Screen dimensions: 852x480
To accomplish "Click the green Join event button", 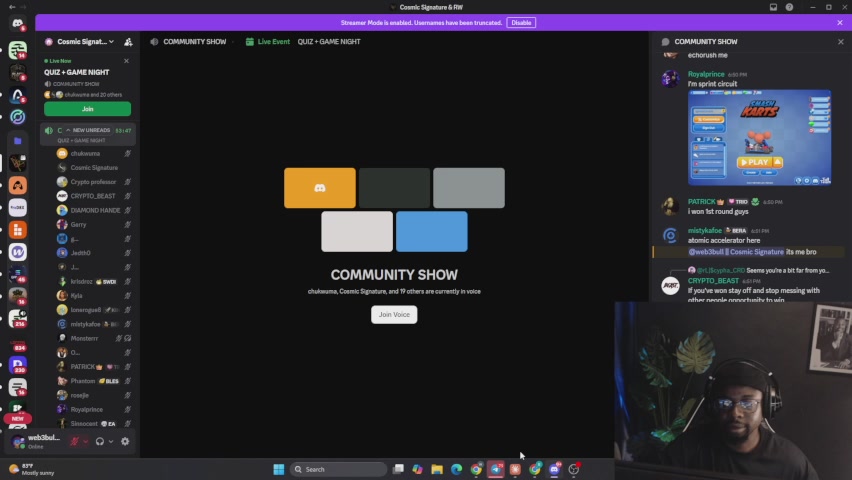I will click(87, 109).
